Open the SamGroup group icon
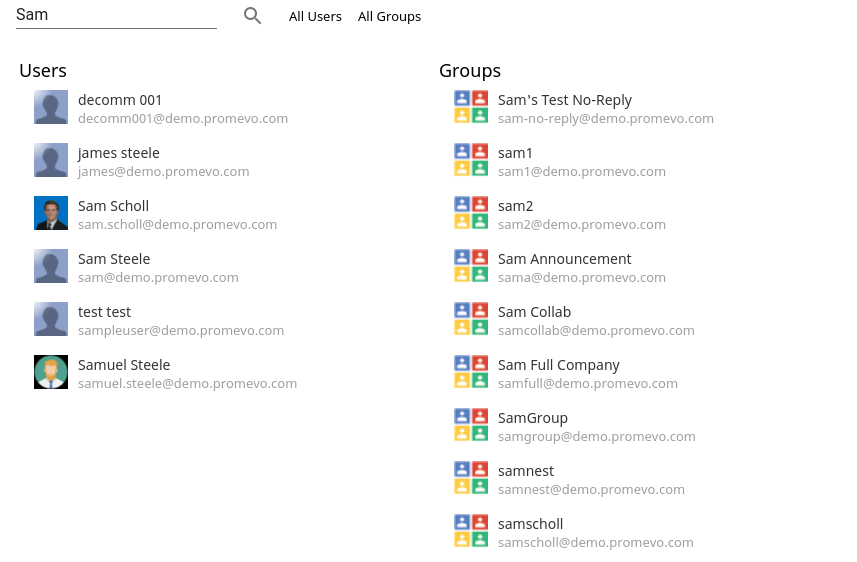Image resolution: width=857 pixels, height=562 pixels. tap(471, 425)
